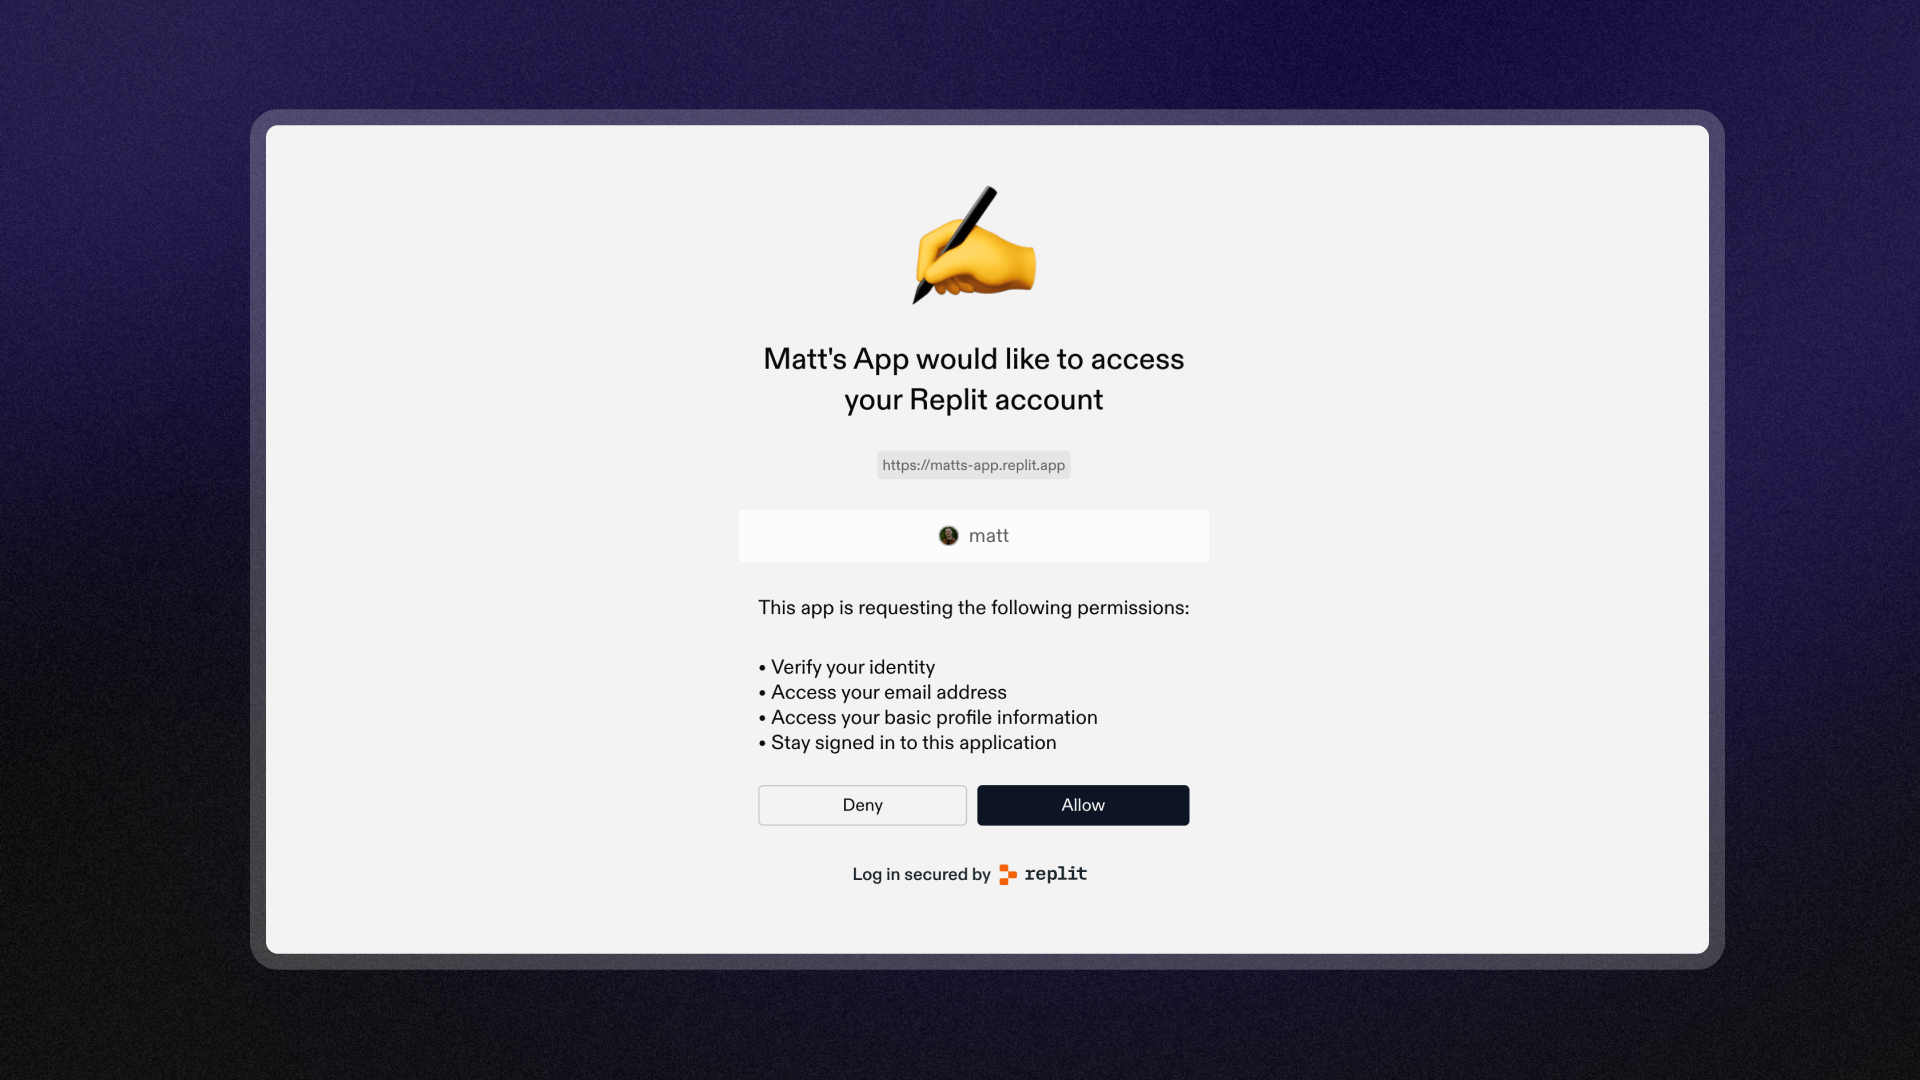Click the bullet before Stay signed in
This screenshot has width=1920, height=1080.
coord(762,744)
